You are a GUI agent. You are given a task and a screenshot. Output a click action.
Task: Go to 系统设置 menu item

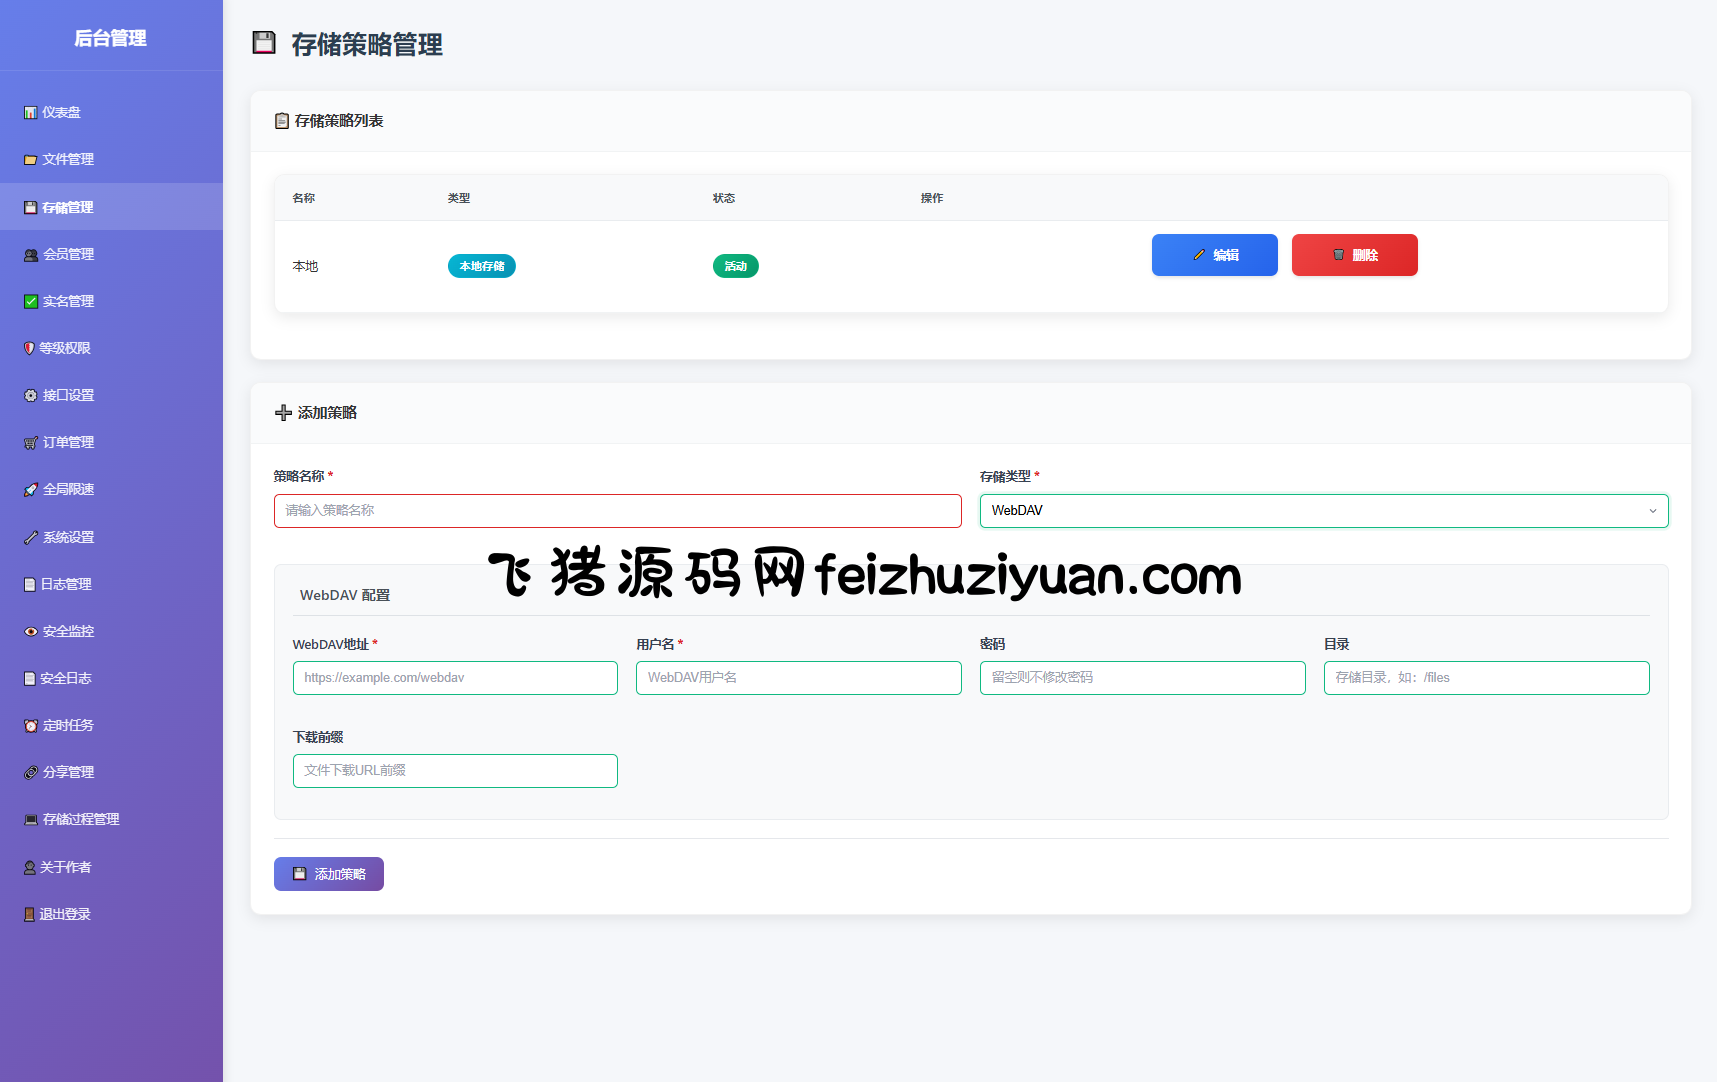[68, 538]
